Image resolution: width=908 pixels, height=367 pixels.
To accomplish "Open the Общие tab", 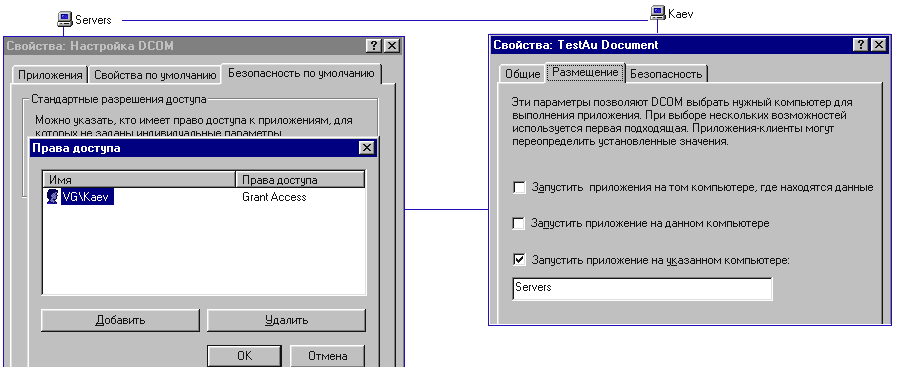I will pyautogui.click(x=522, y=74).
